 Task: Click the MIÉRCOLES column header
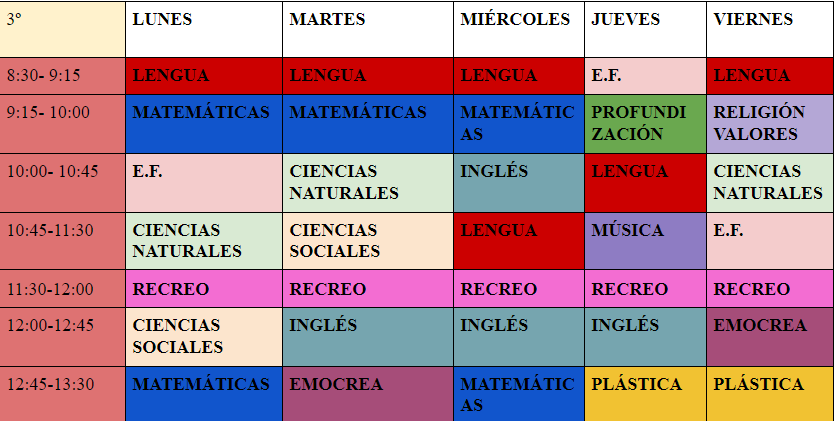518,29
